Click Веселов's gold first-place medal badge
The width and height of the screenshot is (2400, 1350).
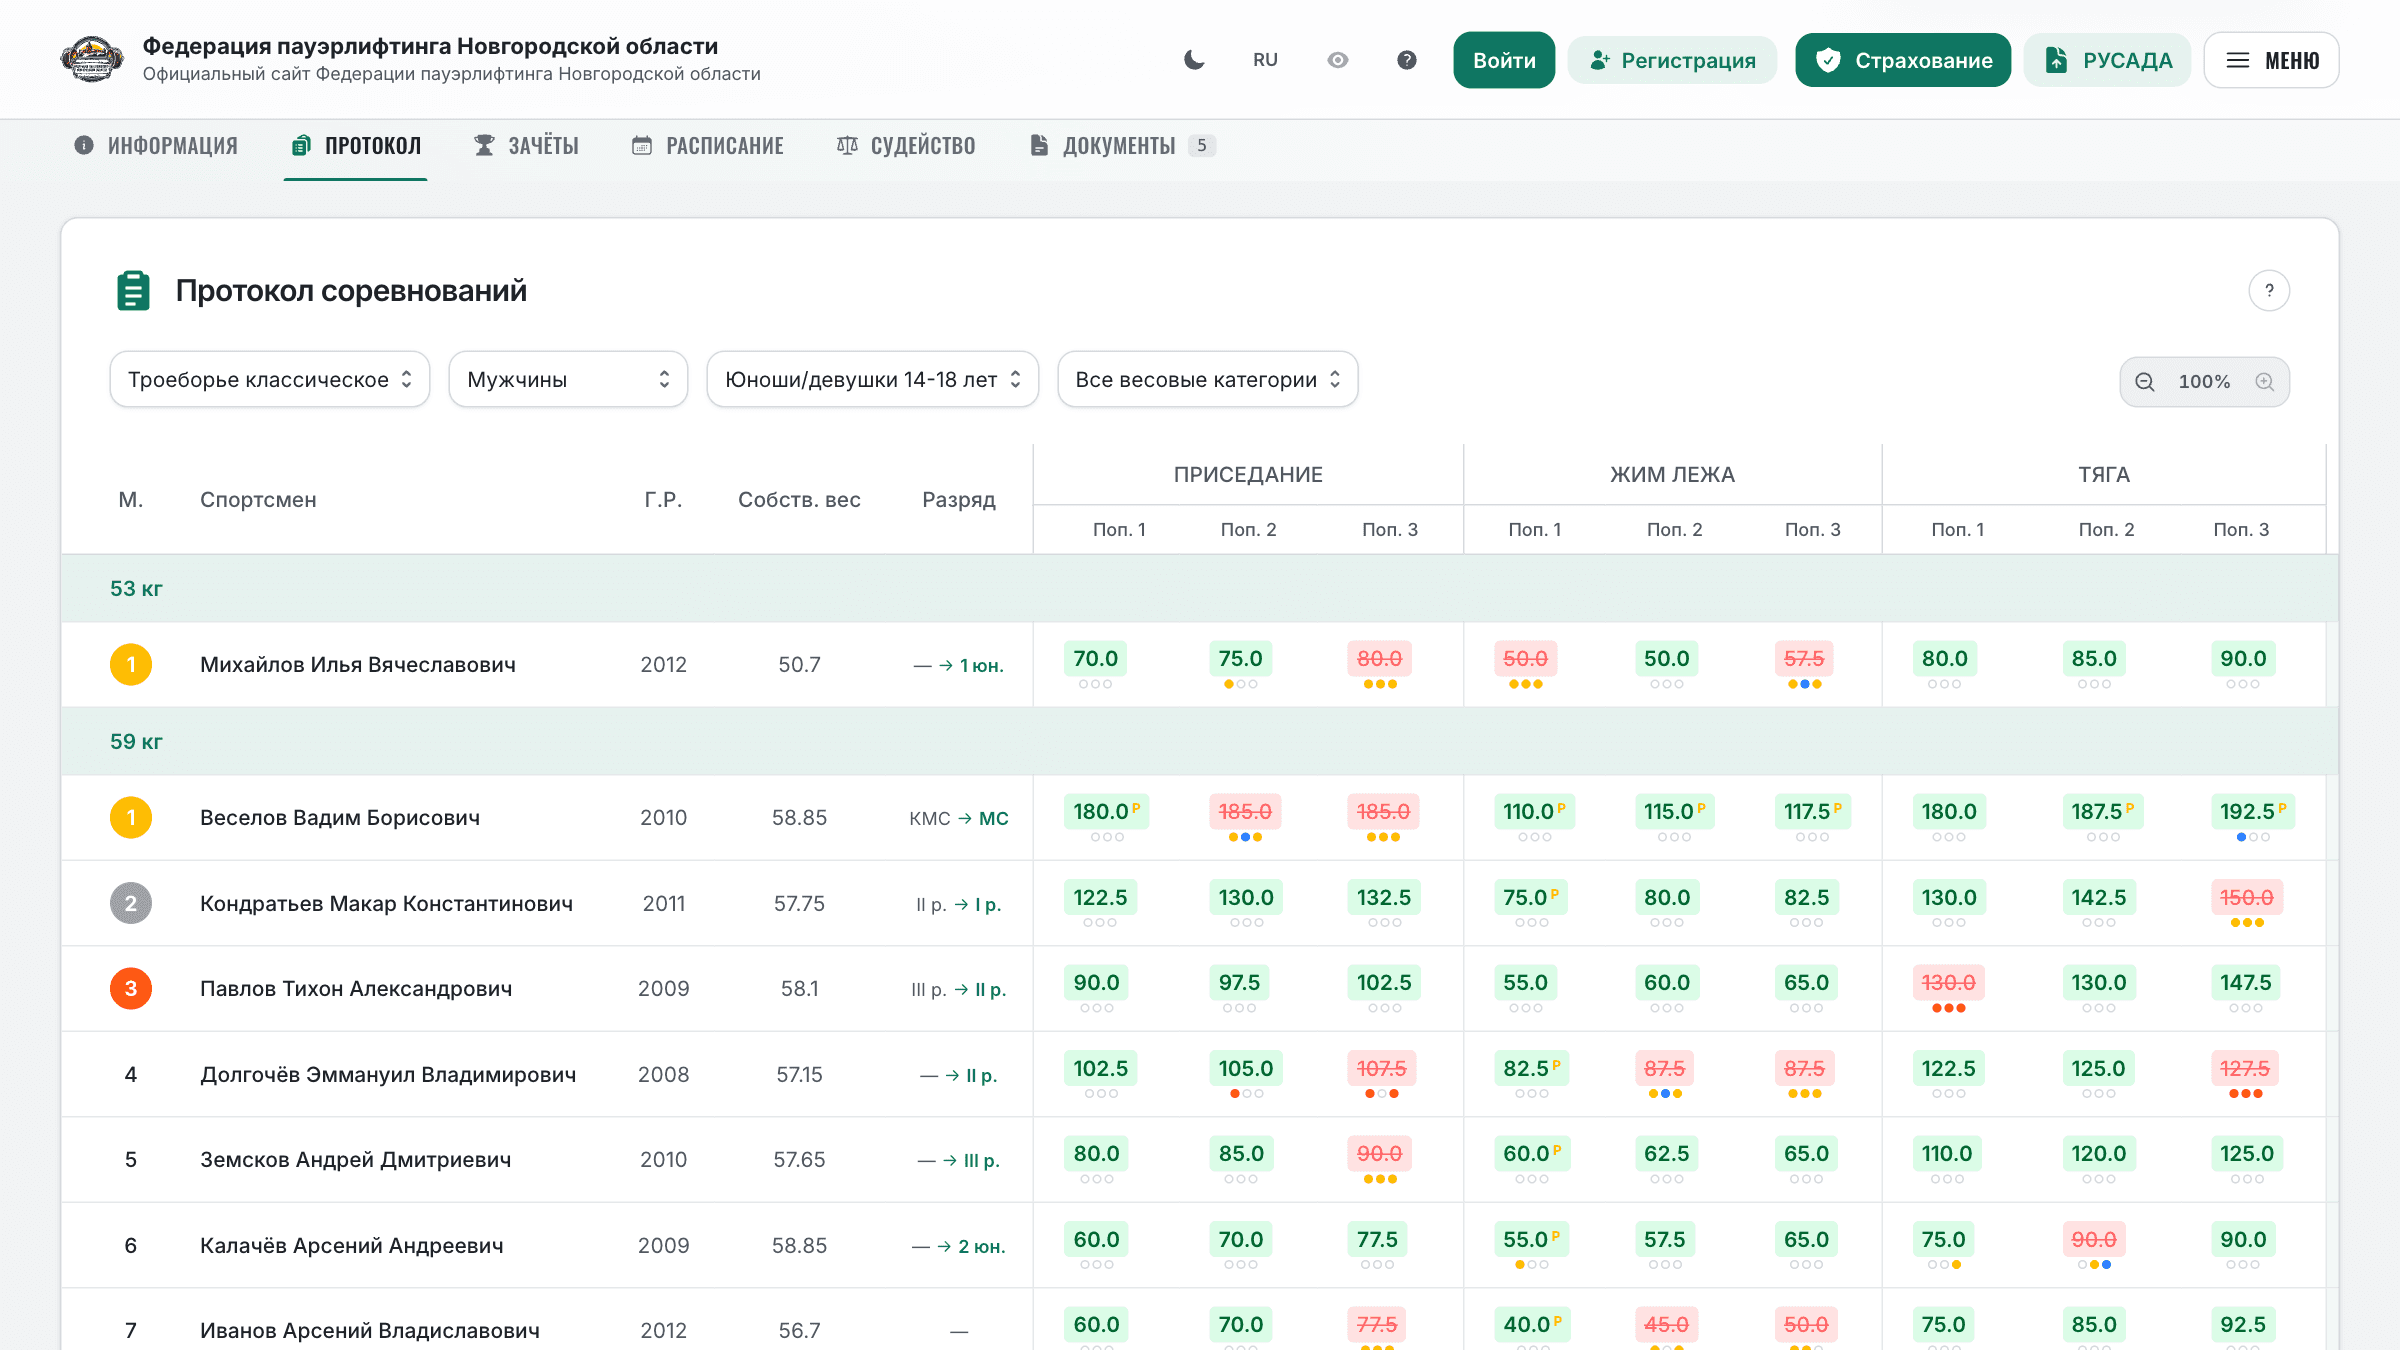point(131,818)
